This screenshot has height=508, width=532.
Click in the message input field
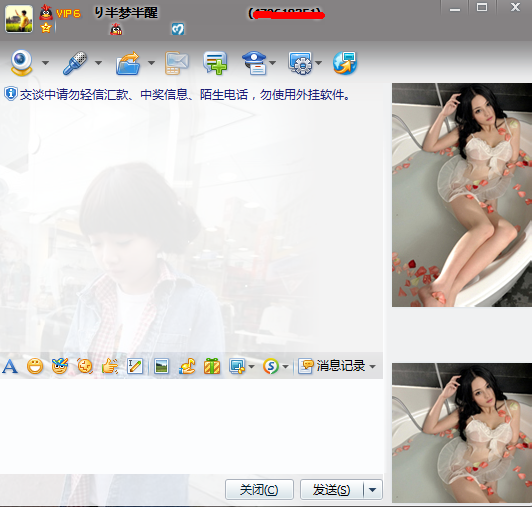191,426
